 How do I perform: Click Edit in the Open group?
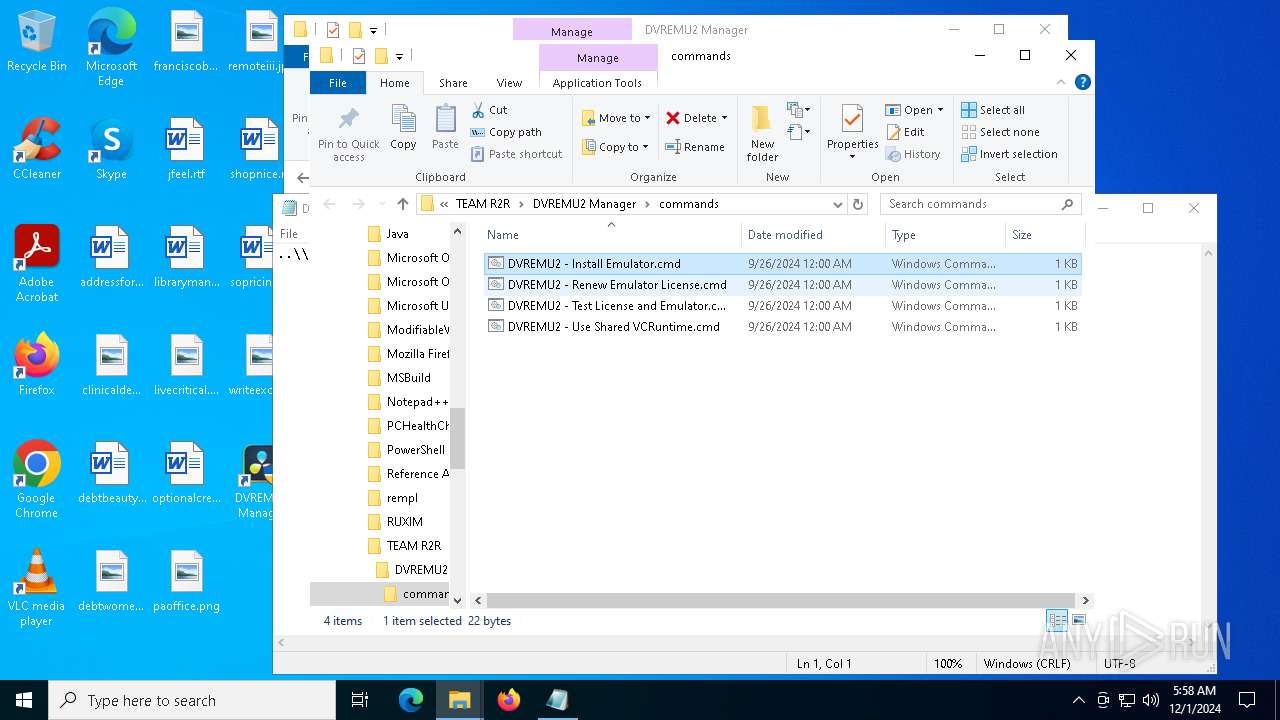click(905, 132)
